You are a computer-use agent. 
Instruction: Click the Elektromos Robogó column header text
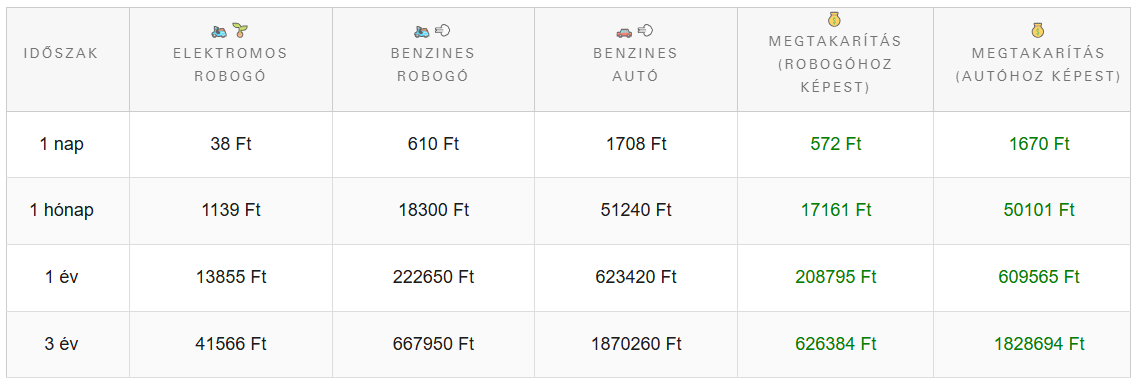pyautogui.click(x=231, y=64)
